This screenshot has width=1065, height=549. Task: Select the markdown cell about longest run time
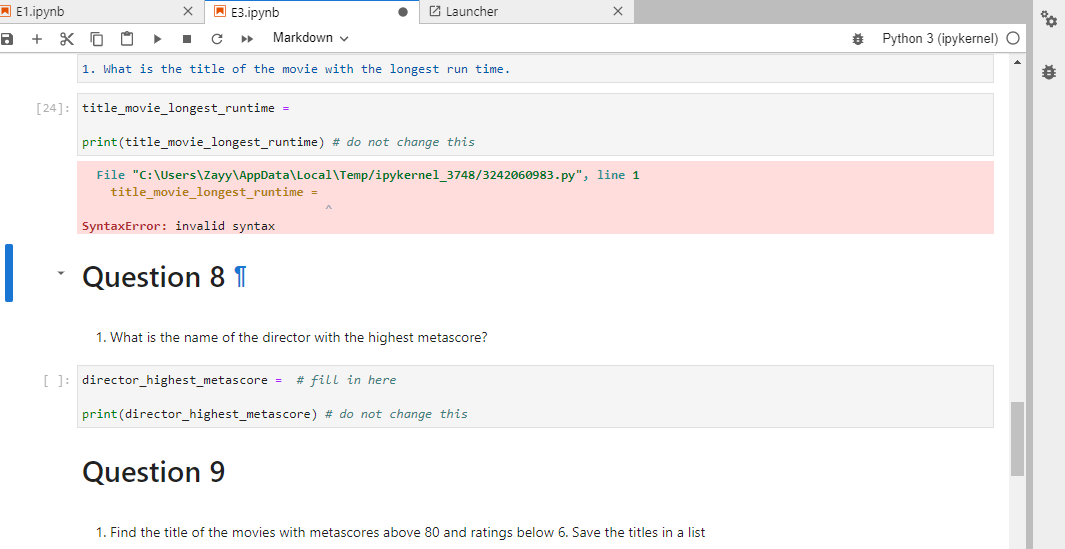click(x=535, y=69)
